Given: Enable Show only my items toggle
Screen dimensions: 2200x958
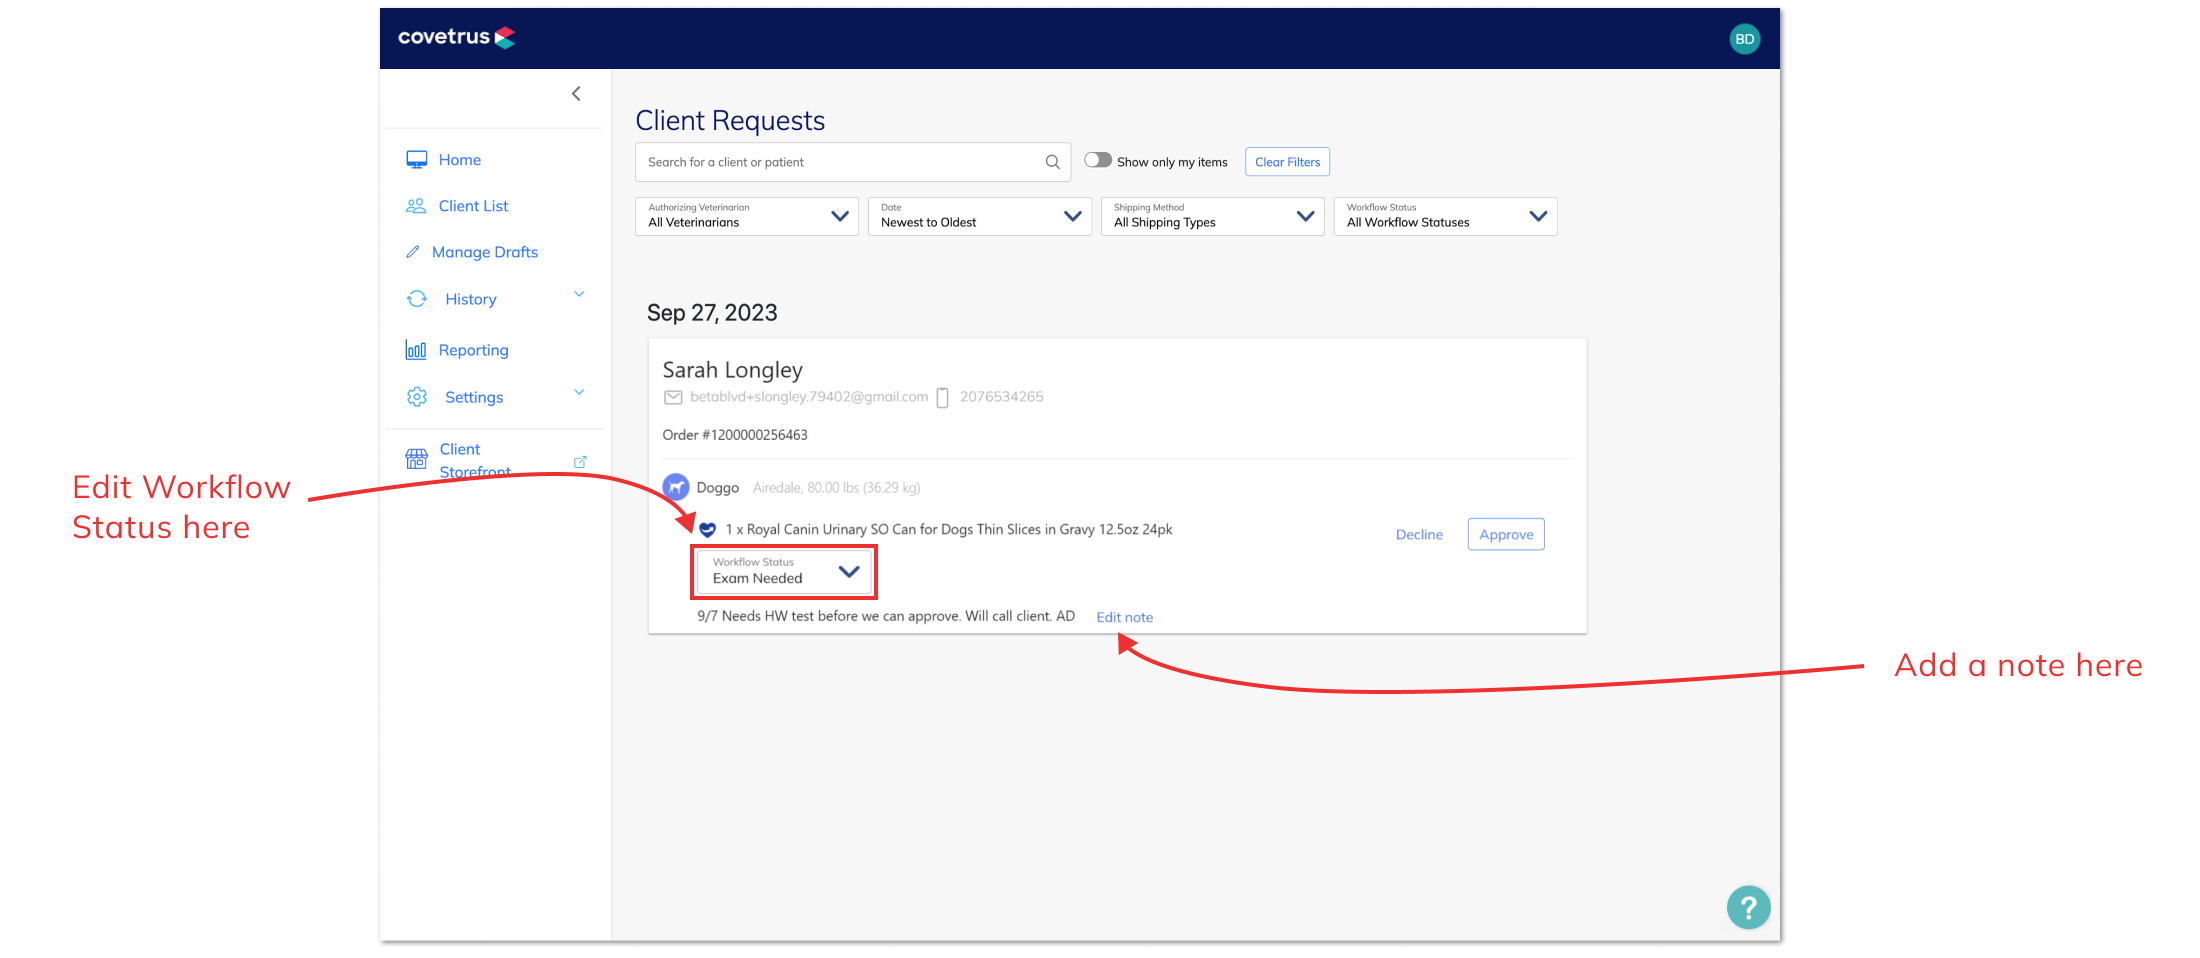Looking at the screenshot, I should [x=1097, y=159].
